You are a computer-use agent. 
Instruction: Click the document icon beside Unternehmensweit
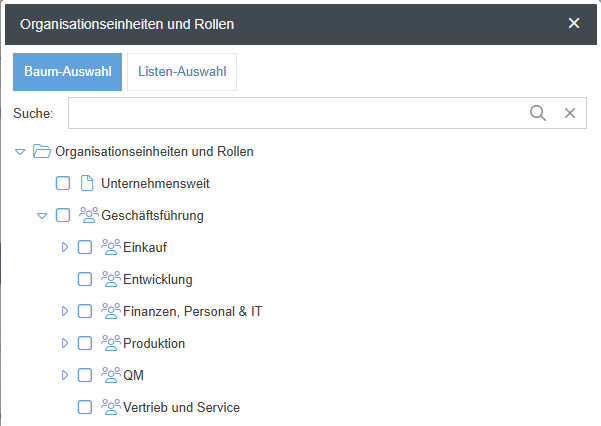[x=86, y=184]
